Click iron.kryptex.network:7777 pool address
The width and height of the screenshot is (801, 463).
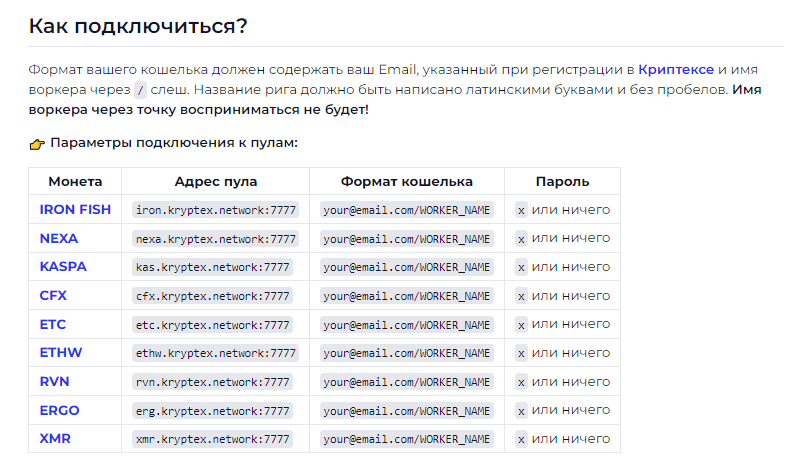pos(216,210)
